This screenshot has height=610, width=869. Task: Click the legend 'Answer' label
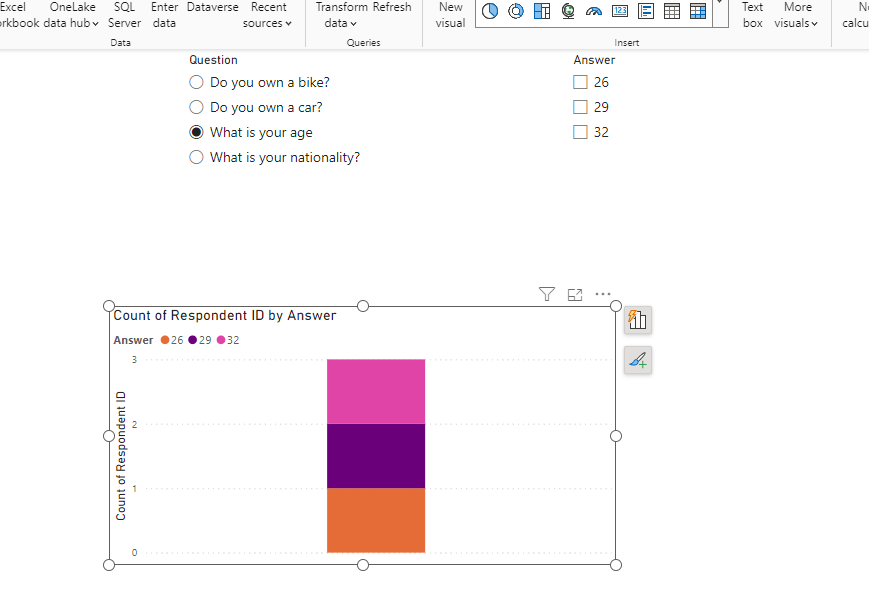point(133,340)
